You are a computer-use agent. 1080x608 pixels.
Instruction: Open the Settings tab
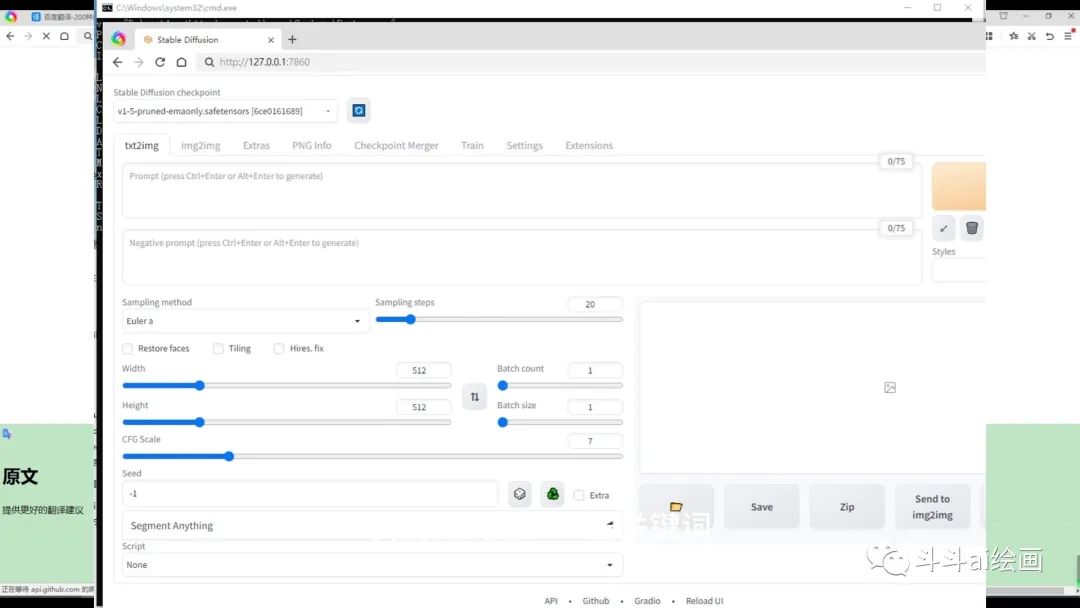pyautogui.click(x=524, y=145)
